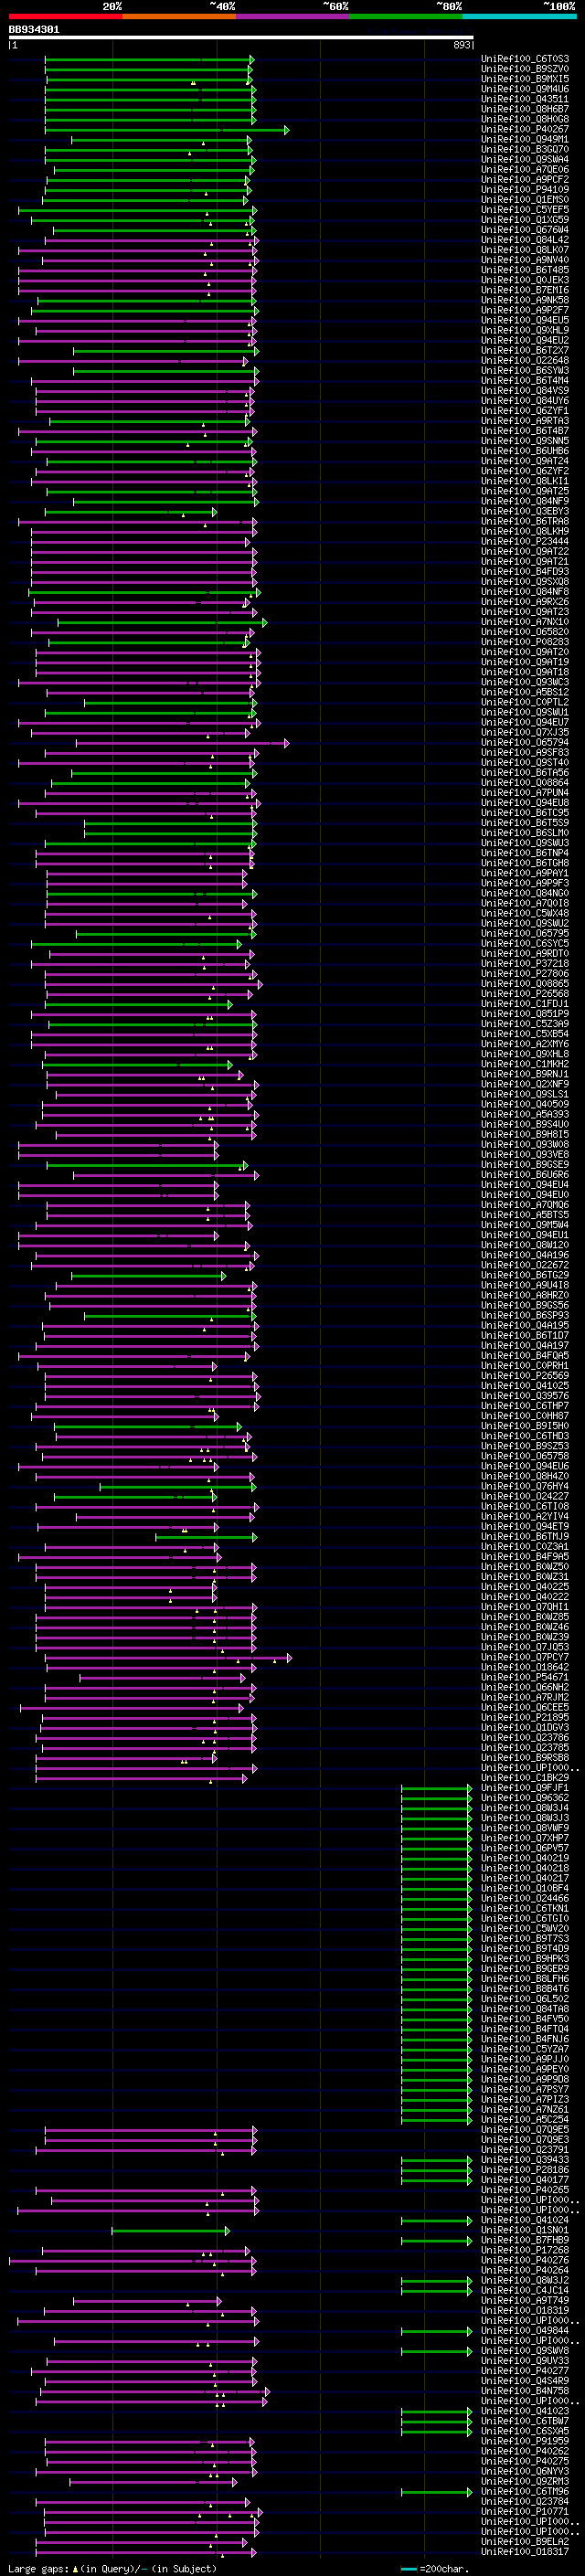Click the cyan ~100% identity legend segment

[519, 17]
